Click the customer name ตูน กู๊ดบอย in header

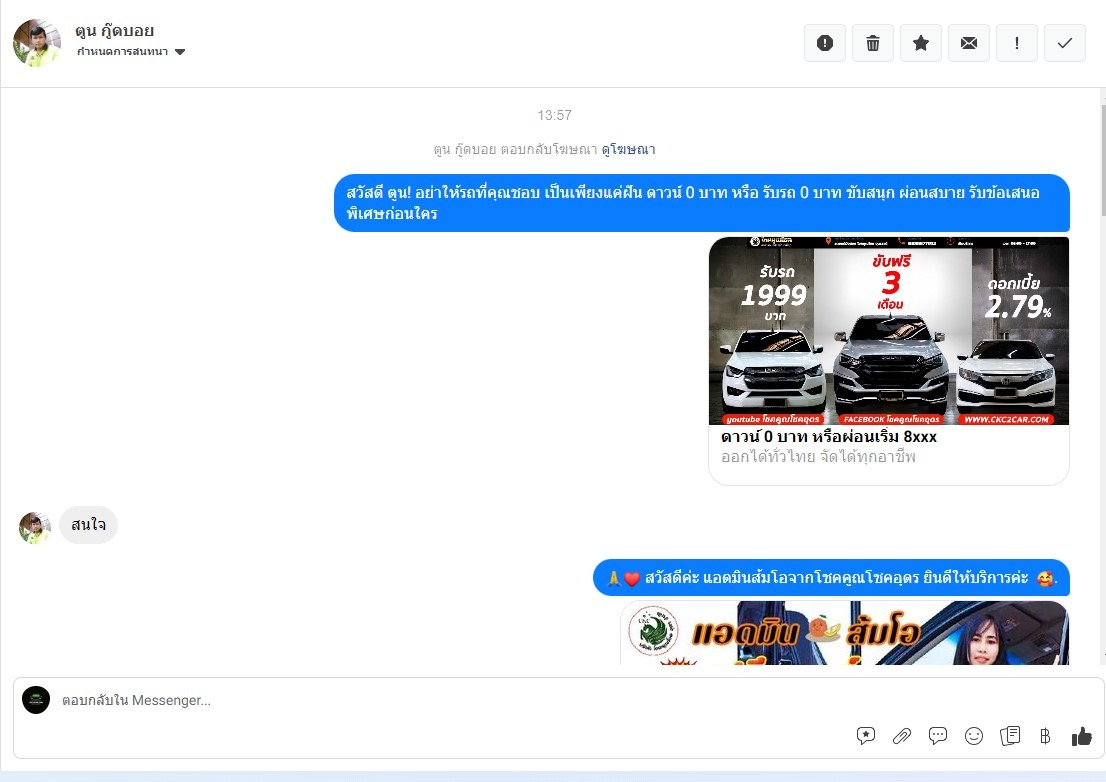pyautogui.click(x=115, y=31)
